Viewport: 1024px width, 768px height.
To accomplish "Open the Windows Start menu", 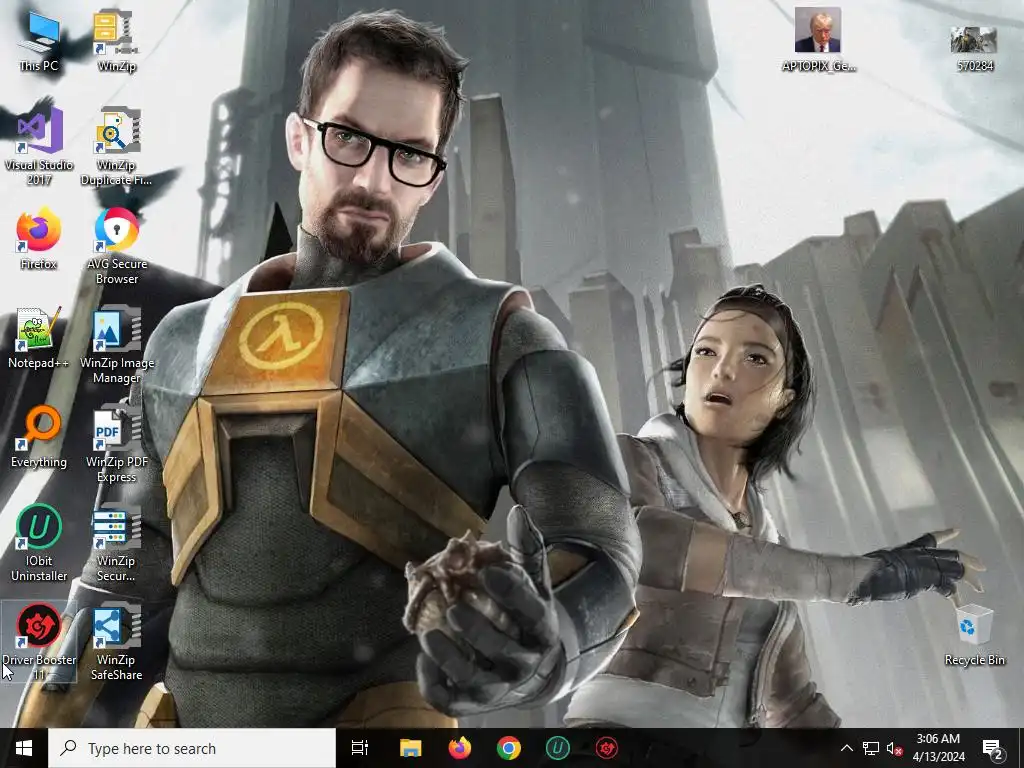I will click(x=24, y=748).
